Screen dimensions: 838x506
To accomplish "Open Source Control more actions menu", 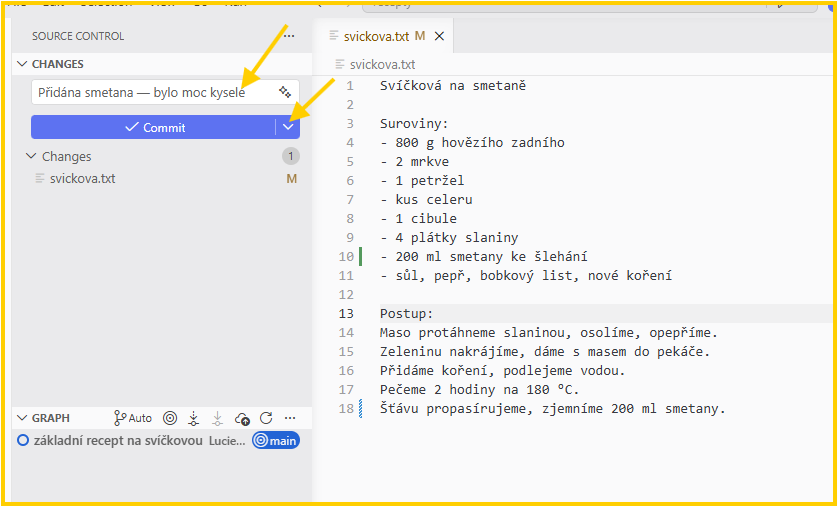I will 289,36.
